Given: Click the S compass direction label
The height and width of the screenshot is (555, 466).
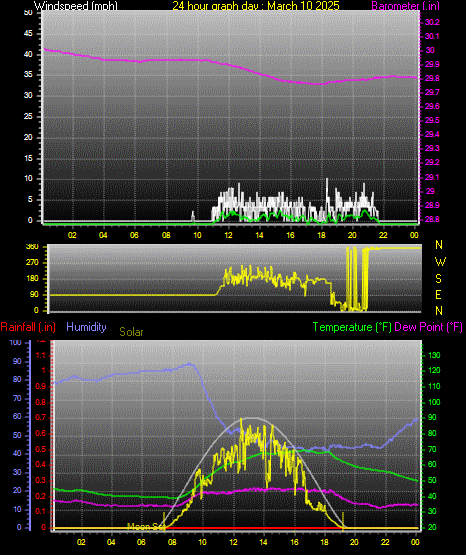Looking at the screenshot, I should coord(438,279).
